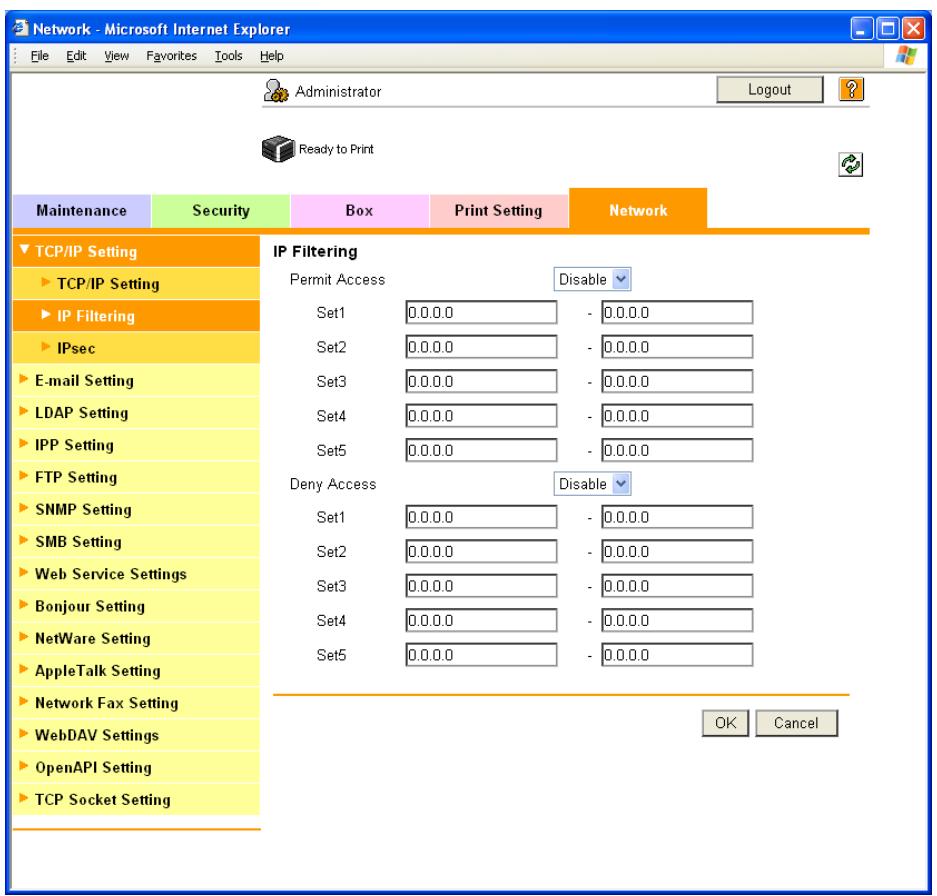This screenshot has height=896, width=937.
Task: Open the Box tab
Action: (x=359, y=211)
